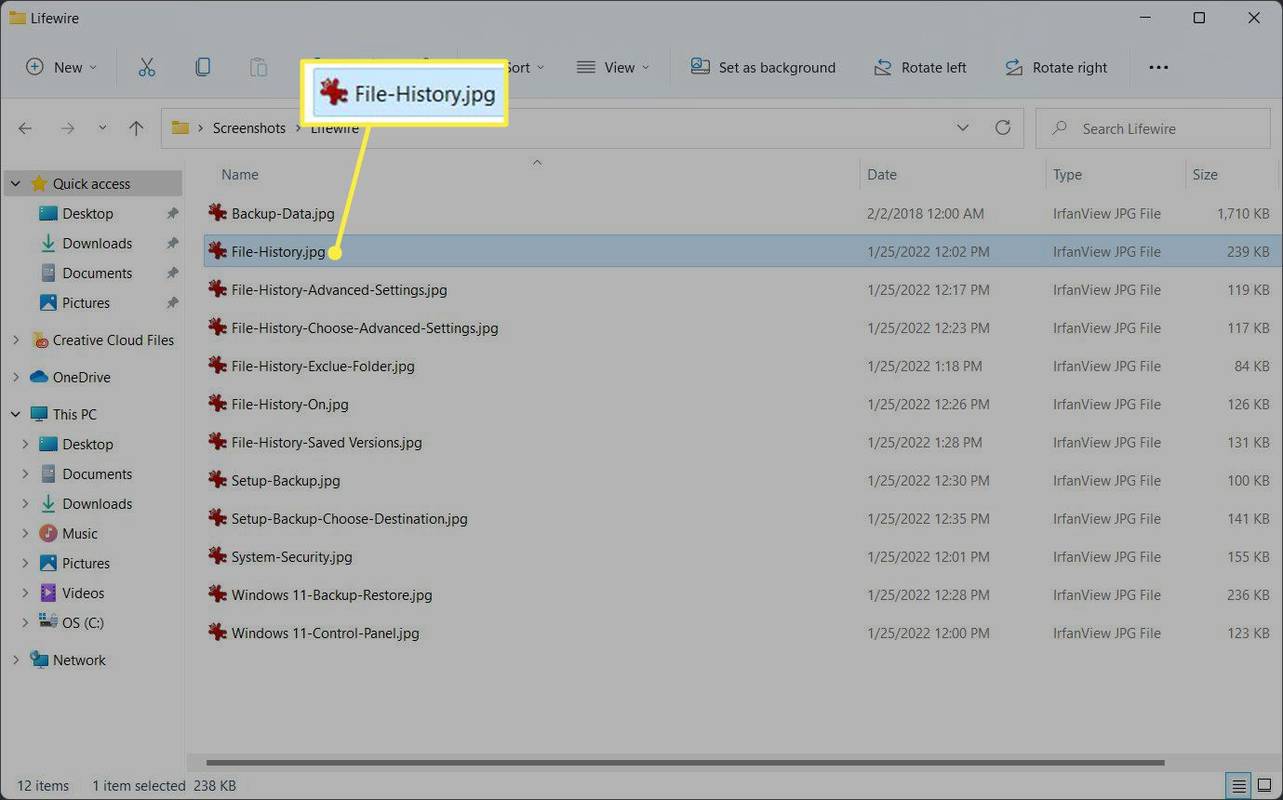Expand the OneDrive tree node
This screenshot has height=800, width=1283.
tap(15, 377)
